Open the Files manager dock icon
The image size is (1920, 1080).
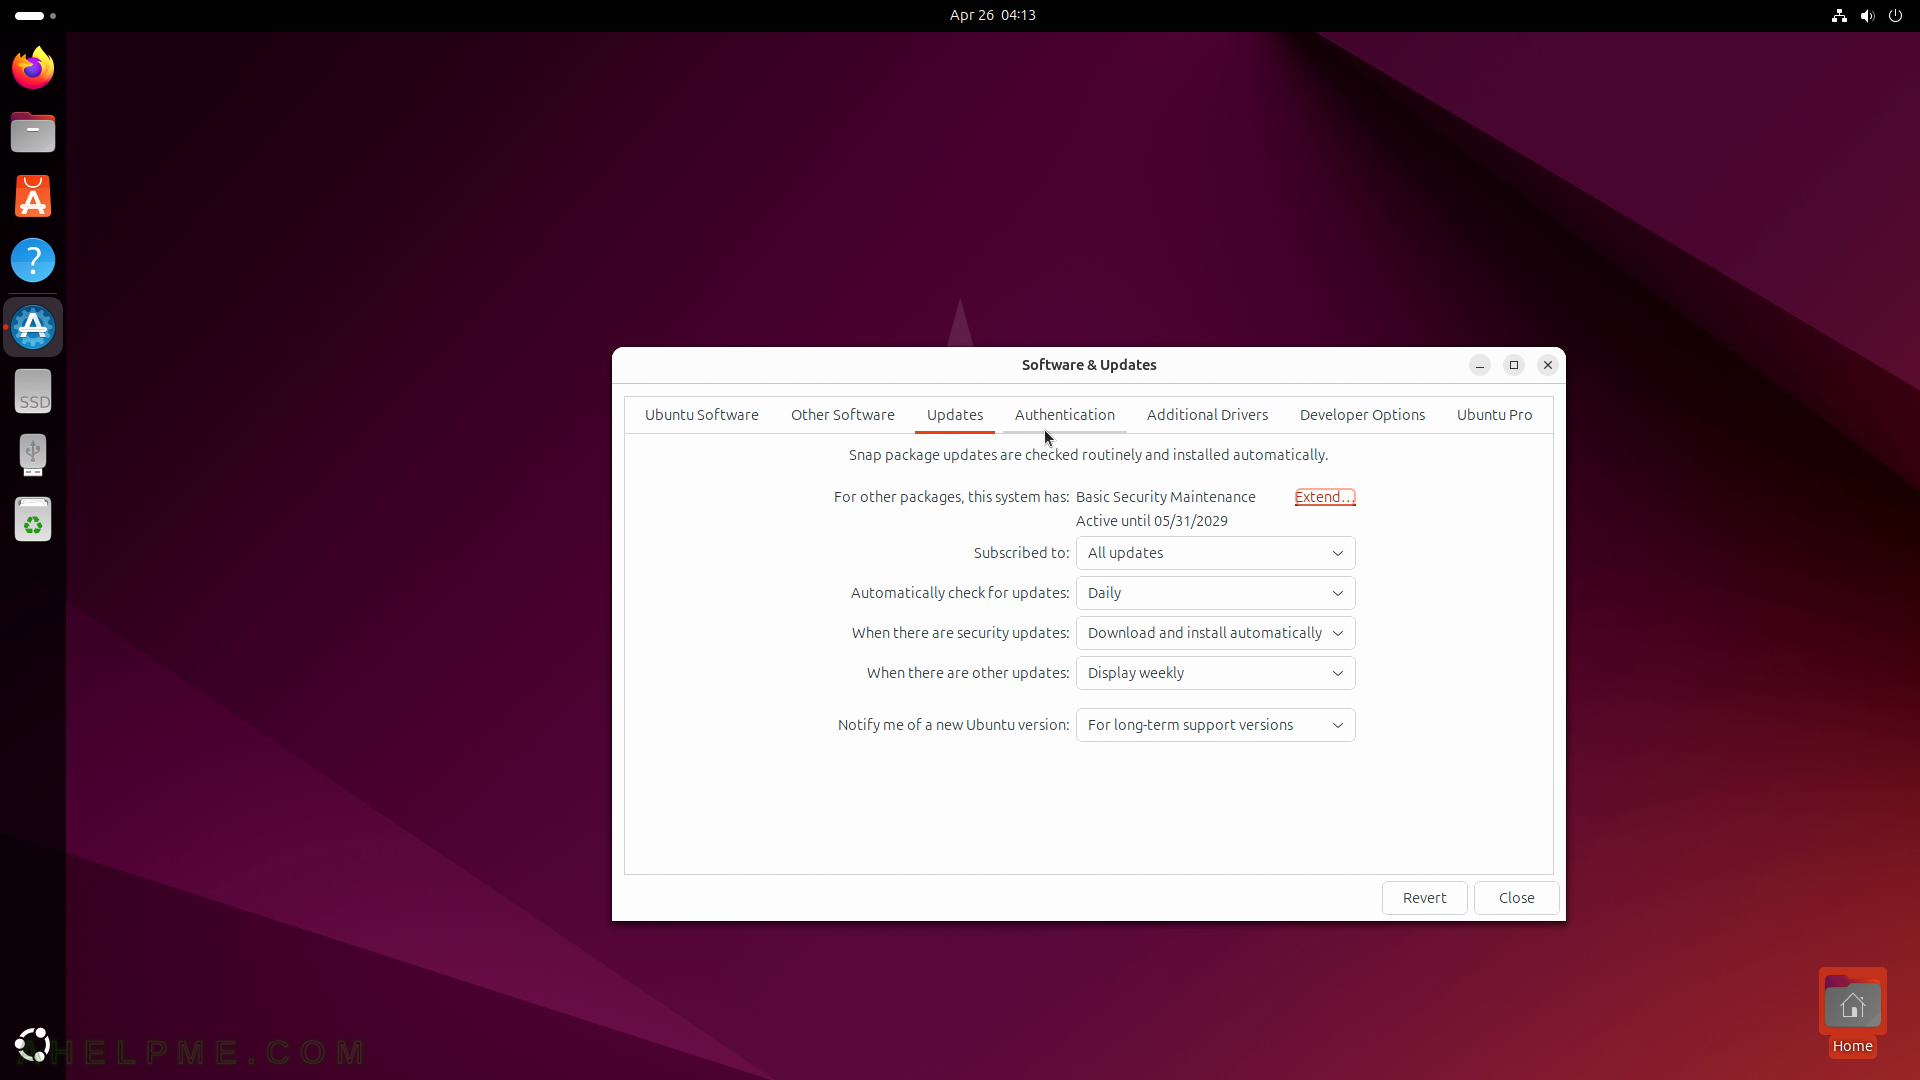coord(33,132)
